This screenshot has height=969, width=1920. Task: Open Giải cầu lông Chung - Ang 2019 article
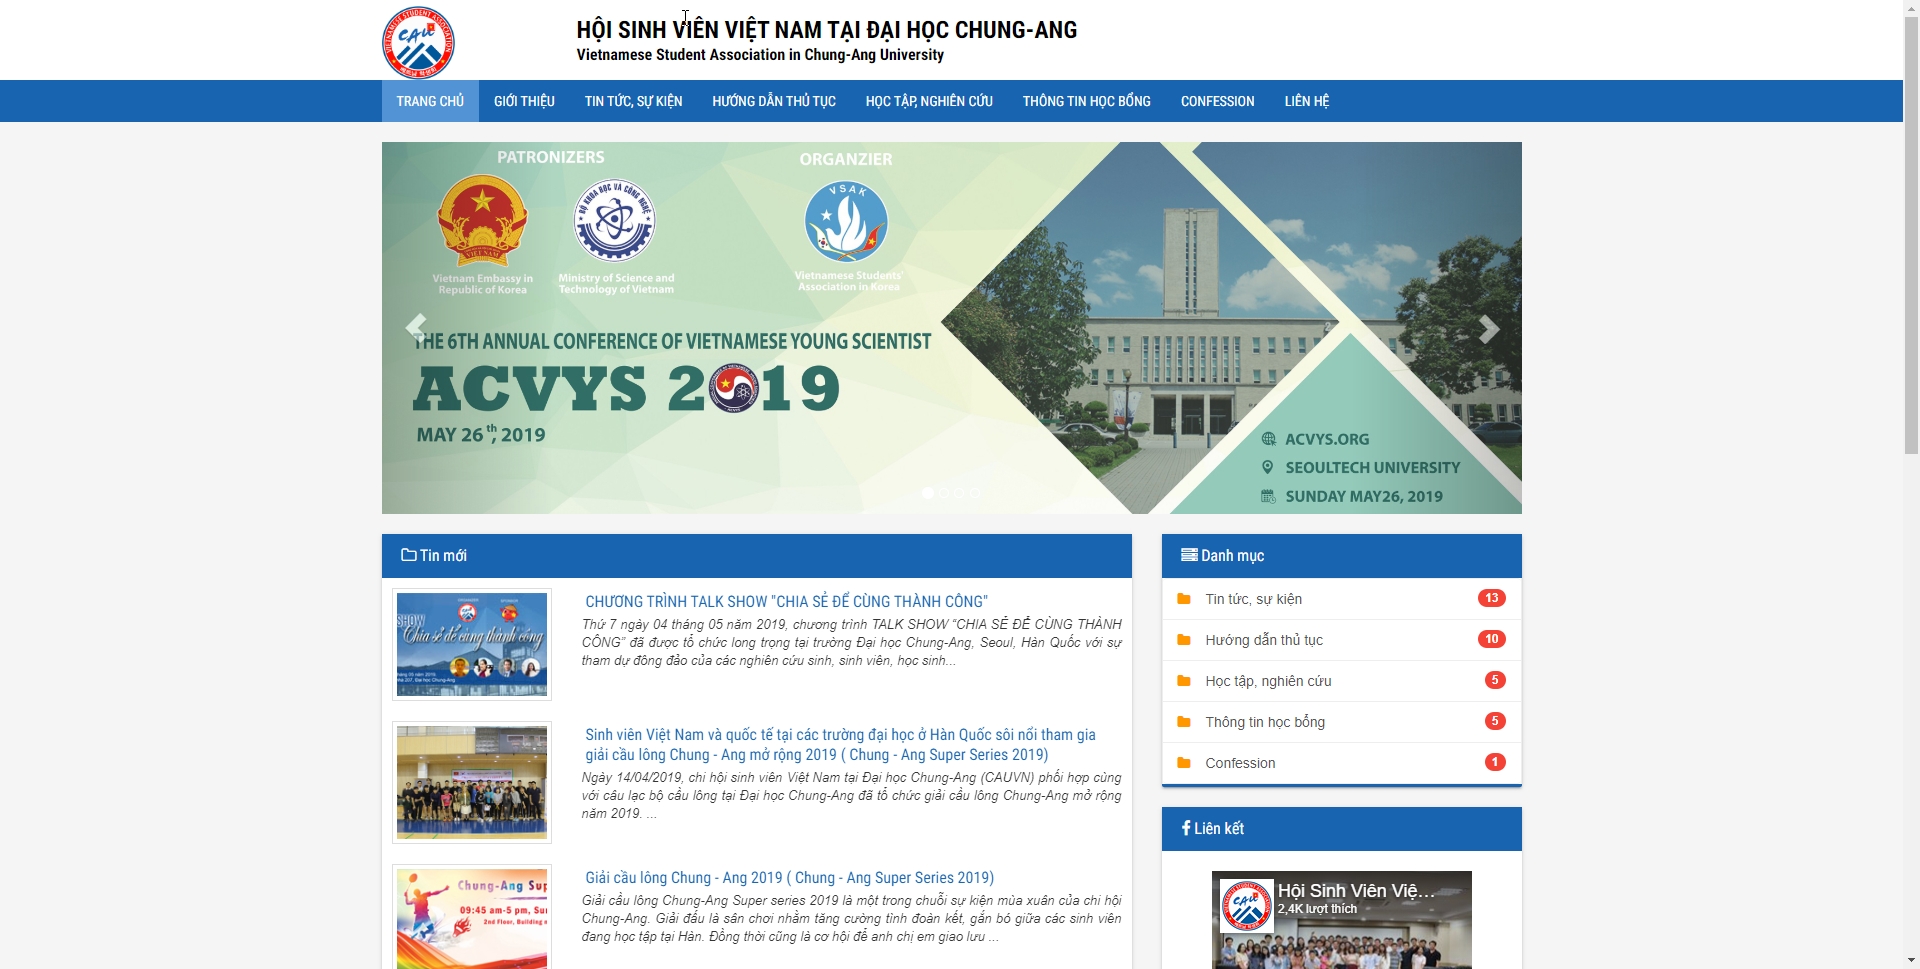(790, 877)
